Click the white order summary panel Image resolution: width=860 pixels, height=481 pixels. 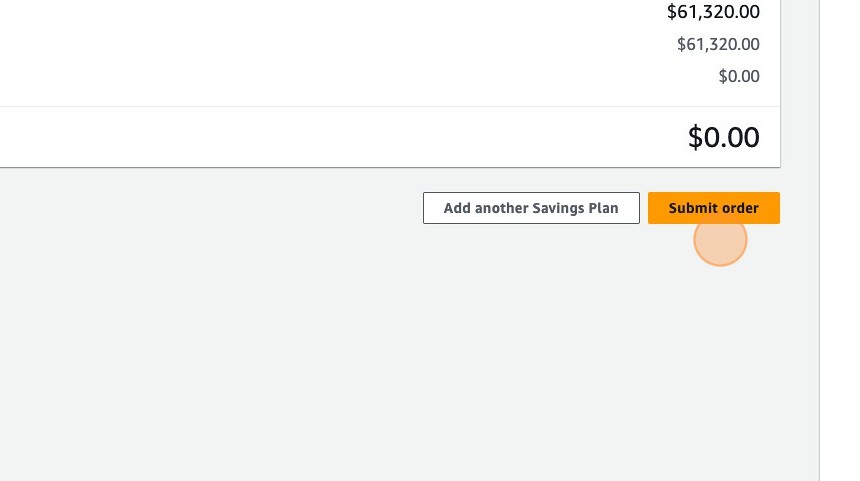coord(300,60)
